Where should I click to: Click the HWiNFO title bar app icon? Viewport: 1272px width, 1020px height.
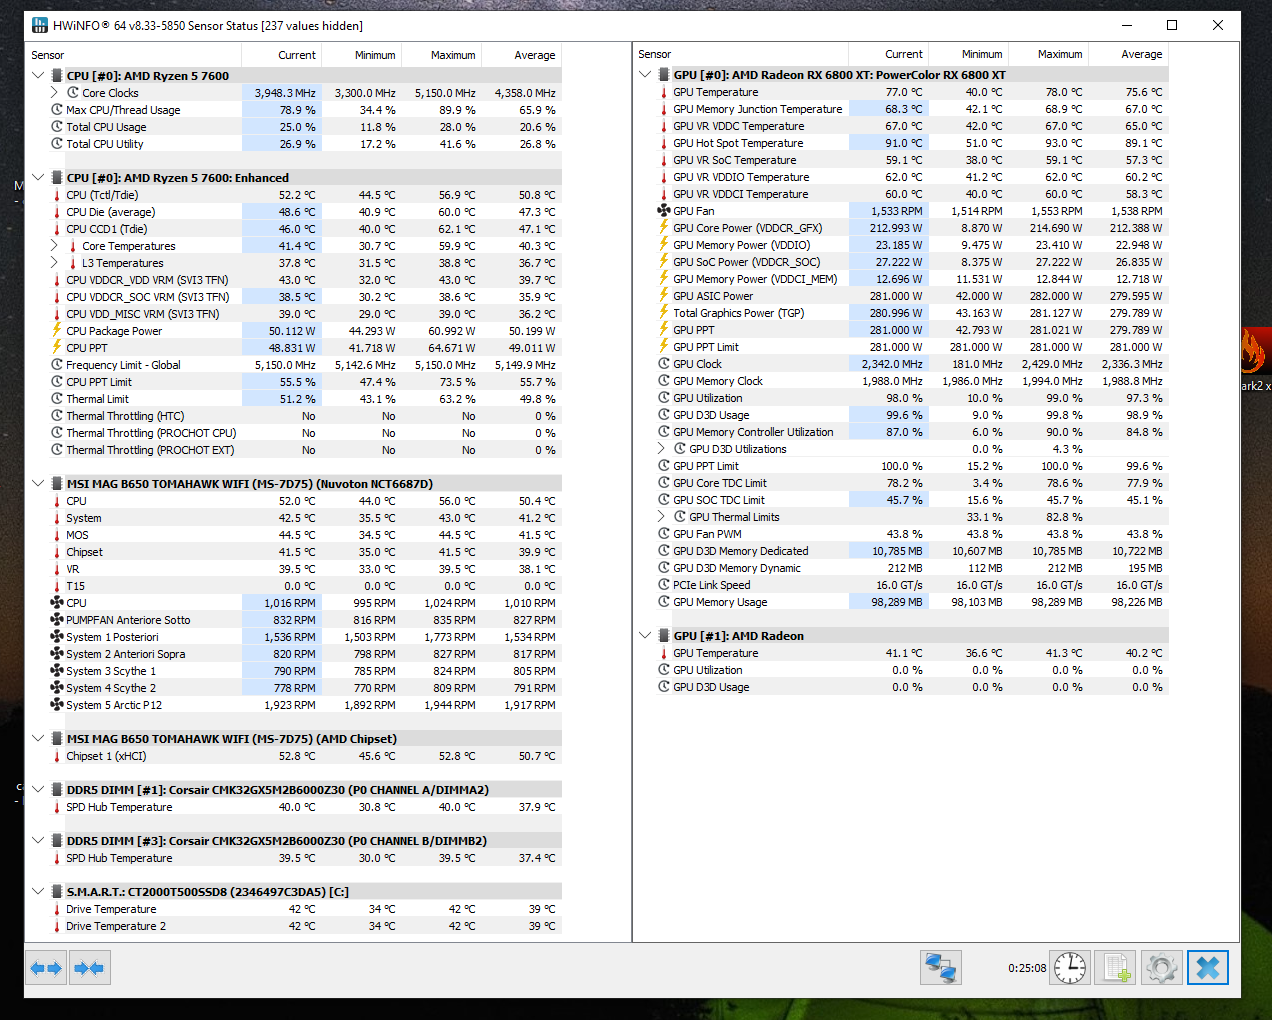(x=40, y=25)
